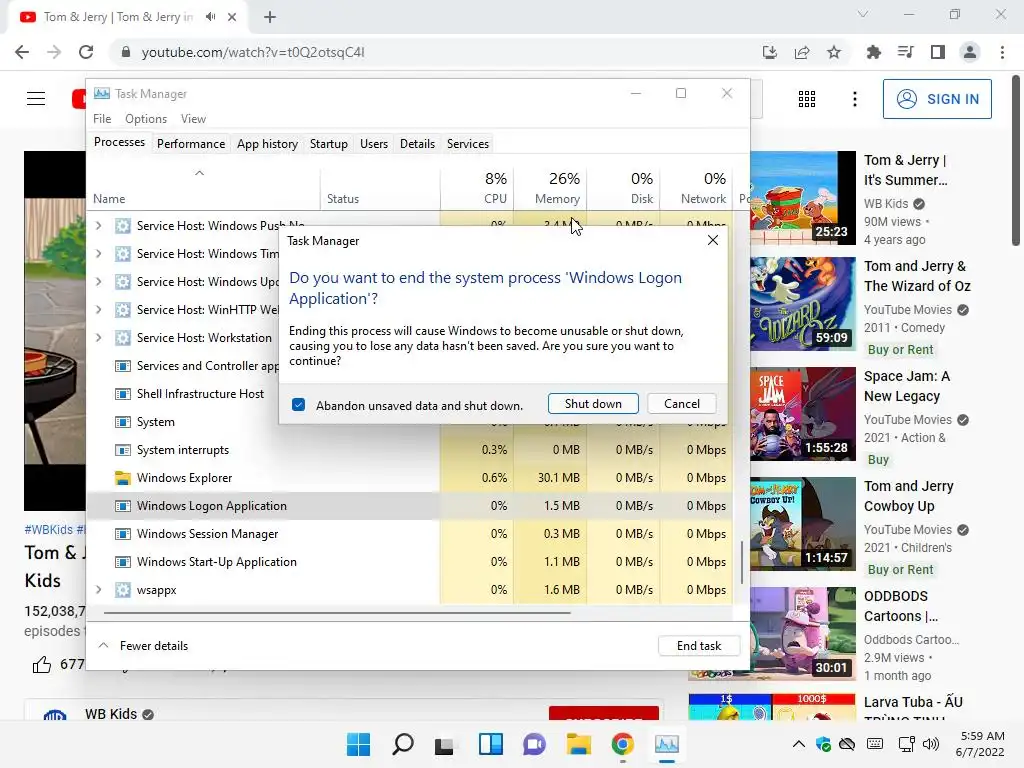
Task: Open Tom and Jerry Cowboy Up title
Action: pos(908,496)
